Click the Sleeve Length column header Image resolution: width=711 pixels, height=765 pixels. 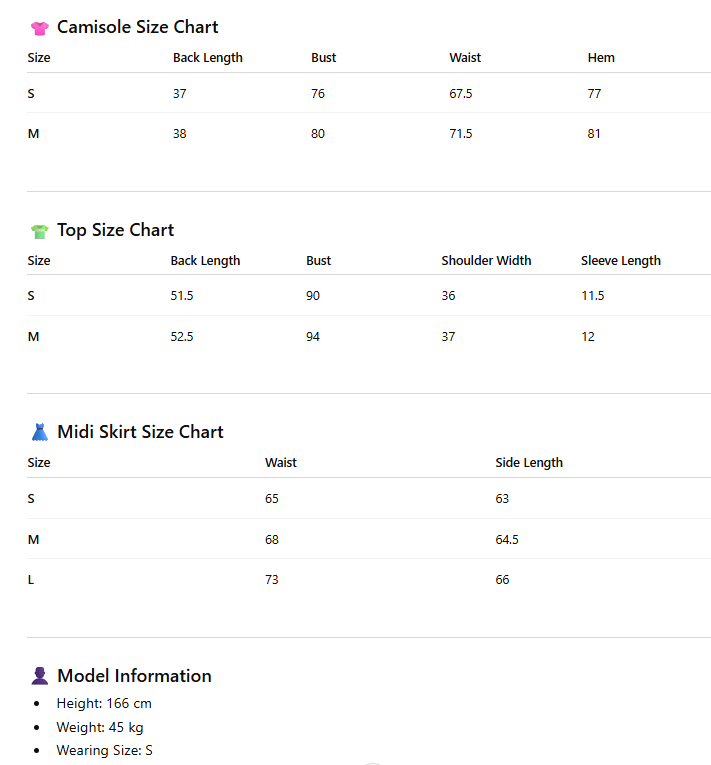[x=621, y=261]
